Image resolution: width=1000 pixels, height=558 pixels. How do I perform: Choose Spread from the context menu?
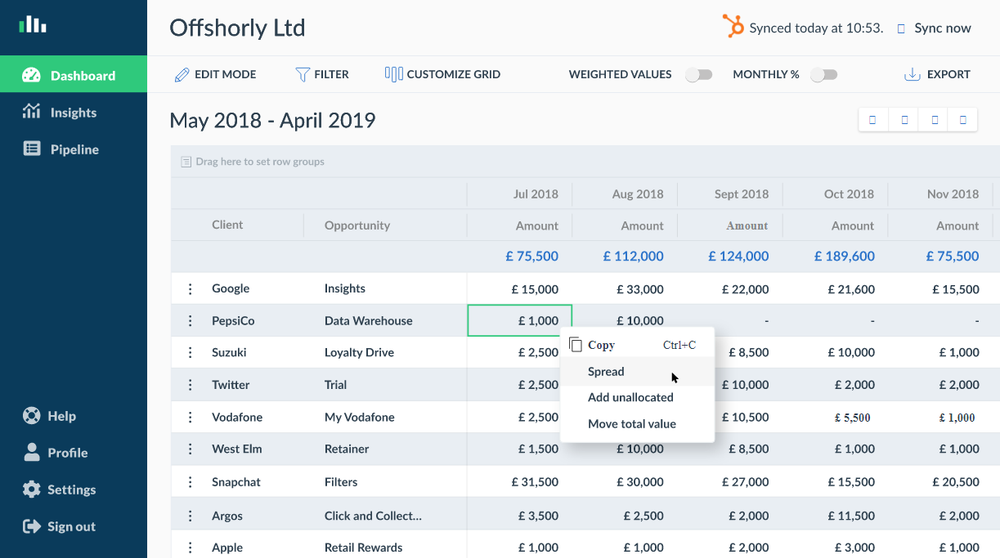tap(637, 371)
